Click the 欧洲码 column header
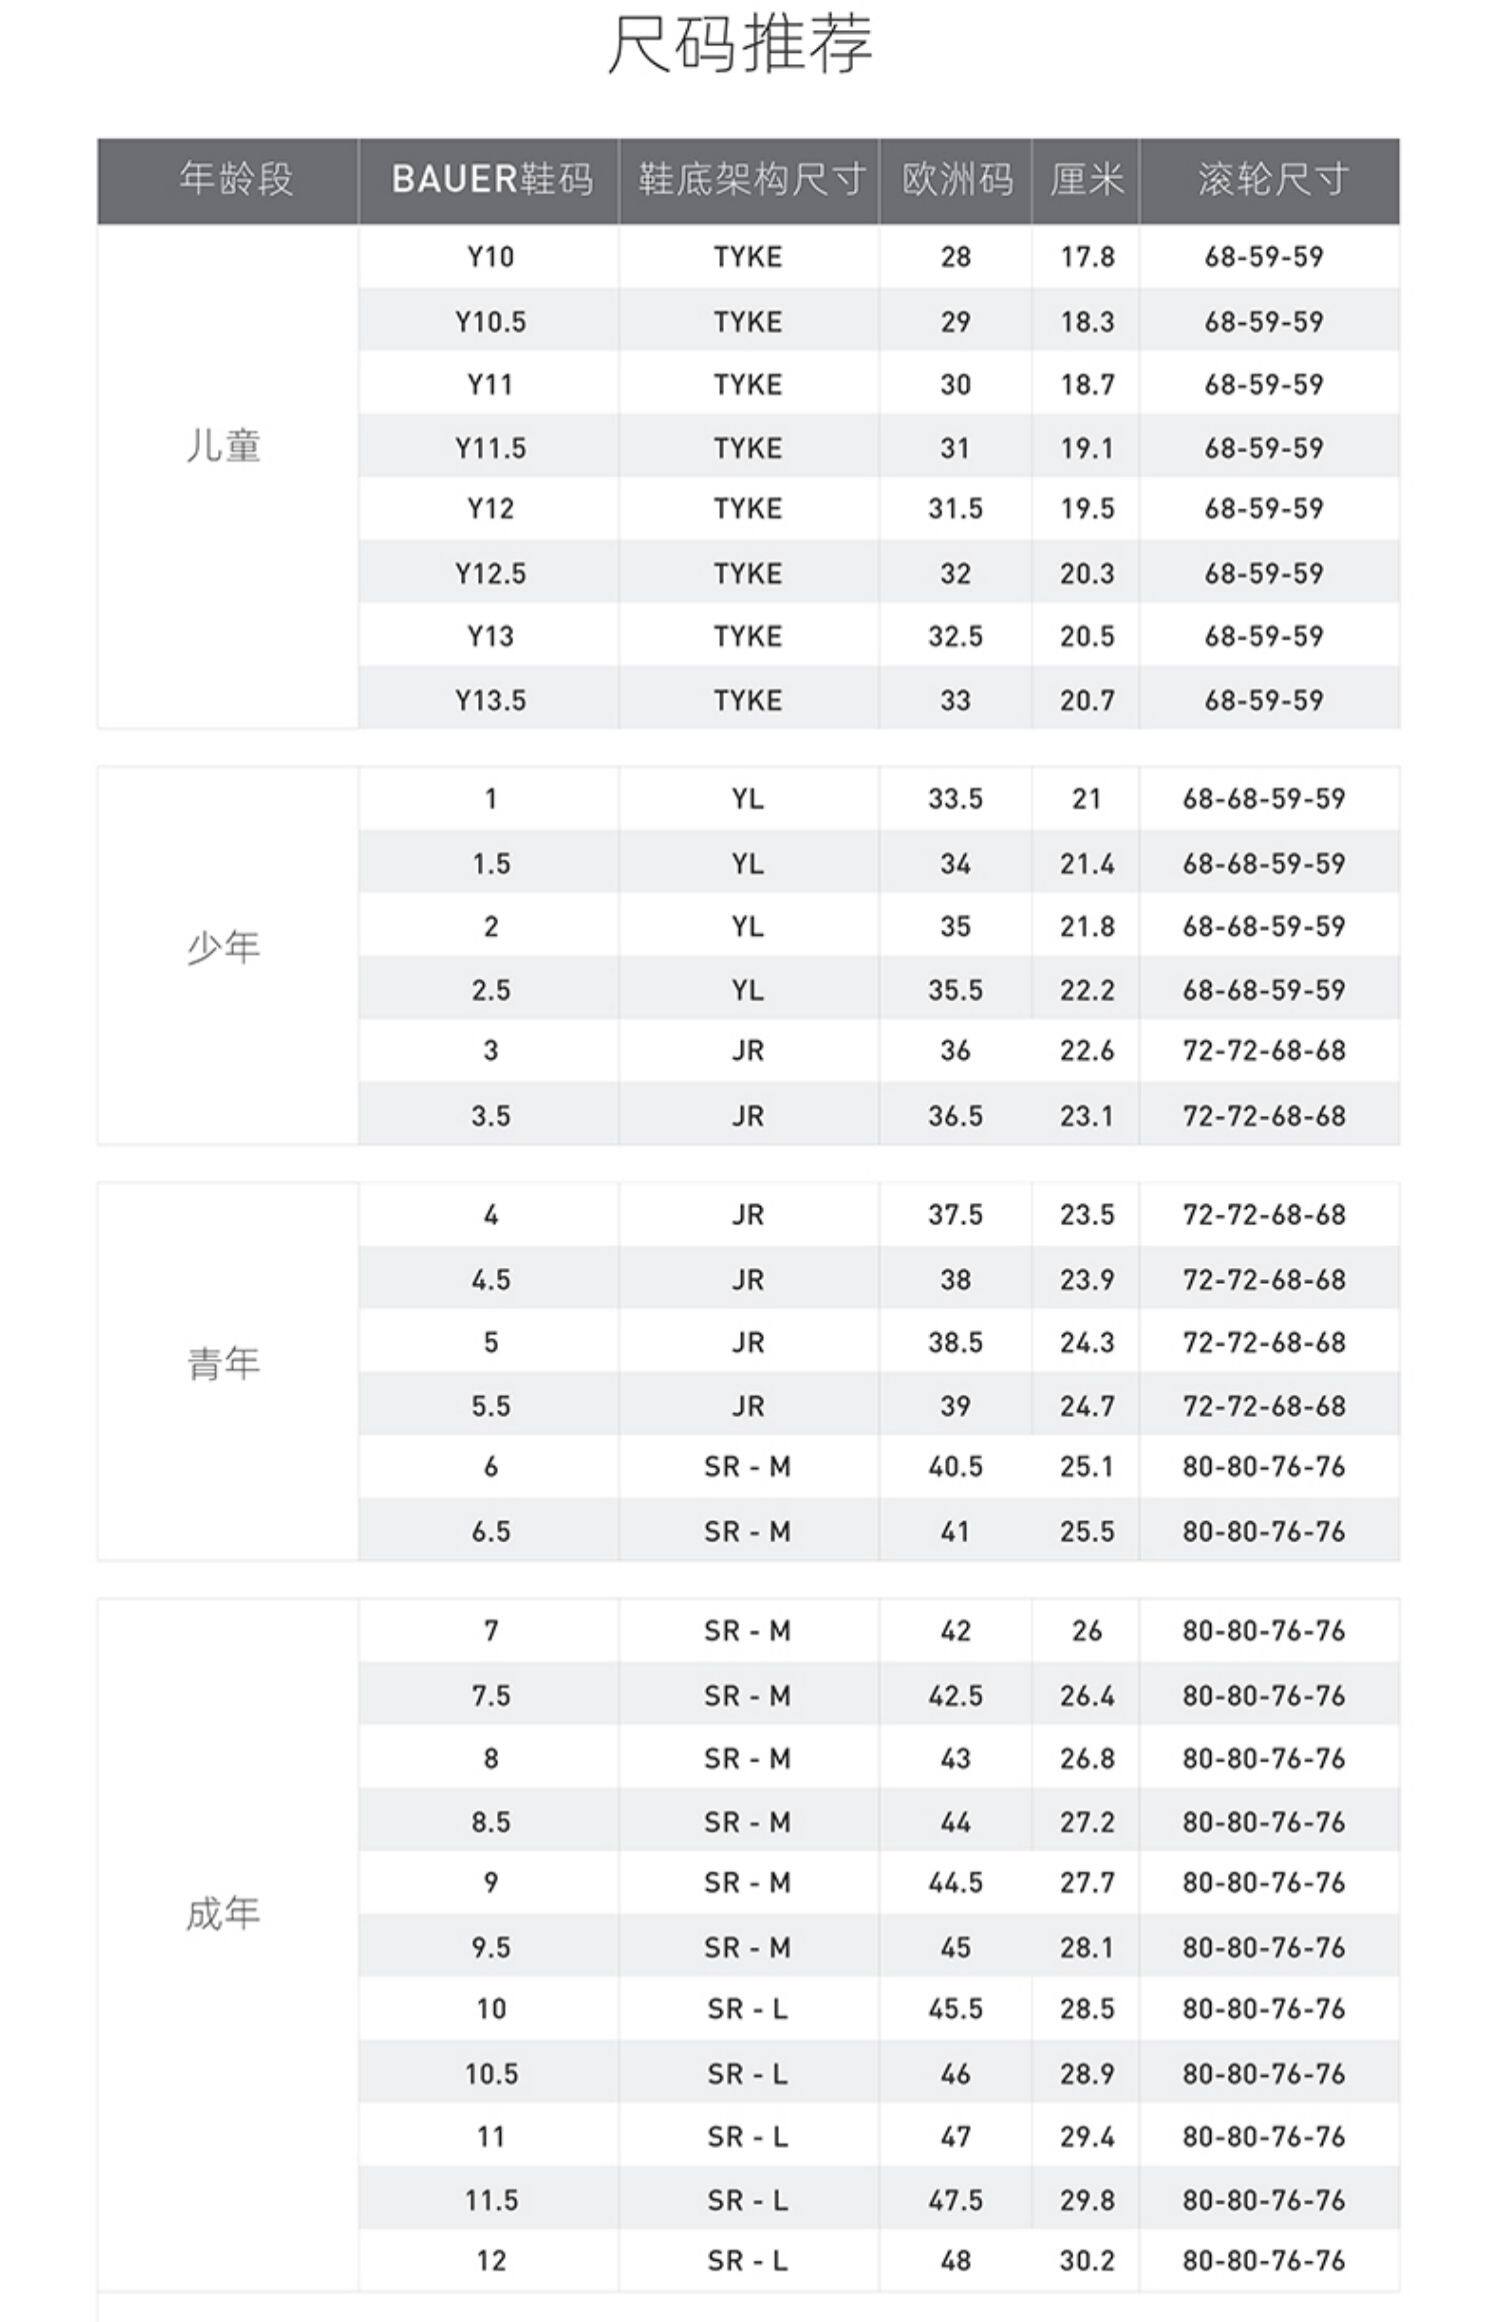Image resolution: width=1500 pixels, height=2322 pixels. click(957, 180)
